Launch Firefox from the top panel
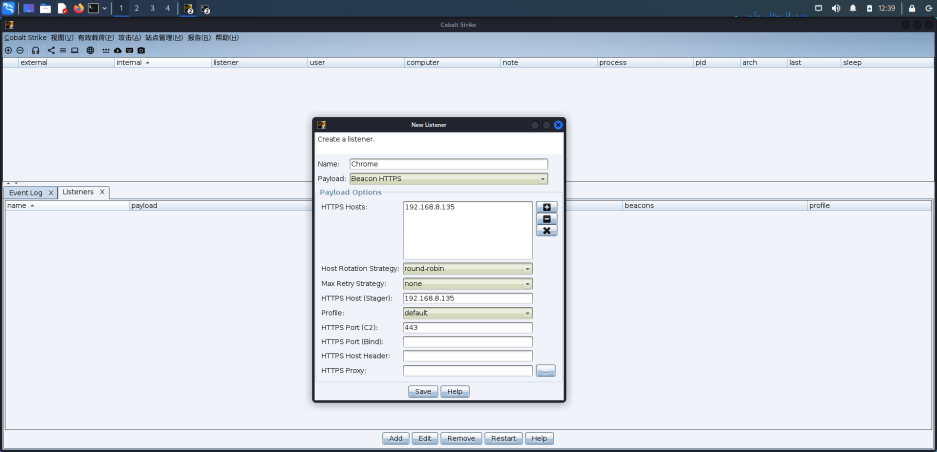This screenshot has width=937, height=452. coord(78,8)
